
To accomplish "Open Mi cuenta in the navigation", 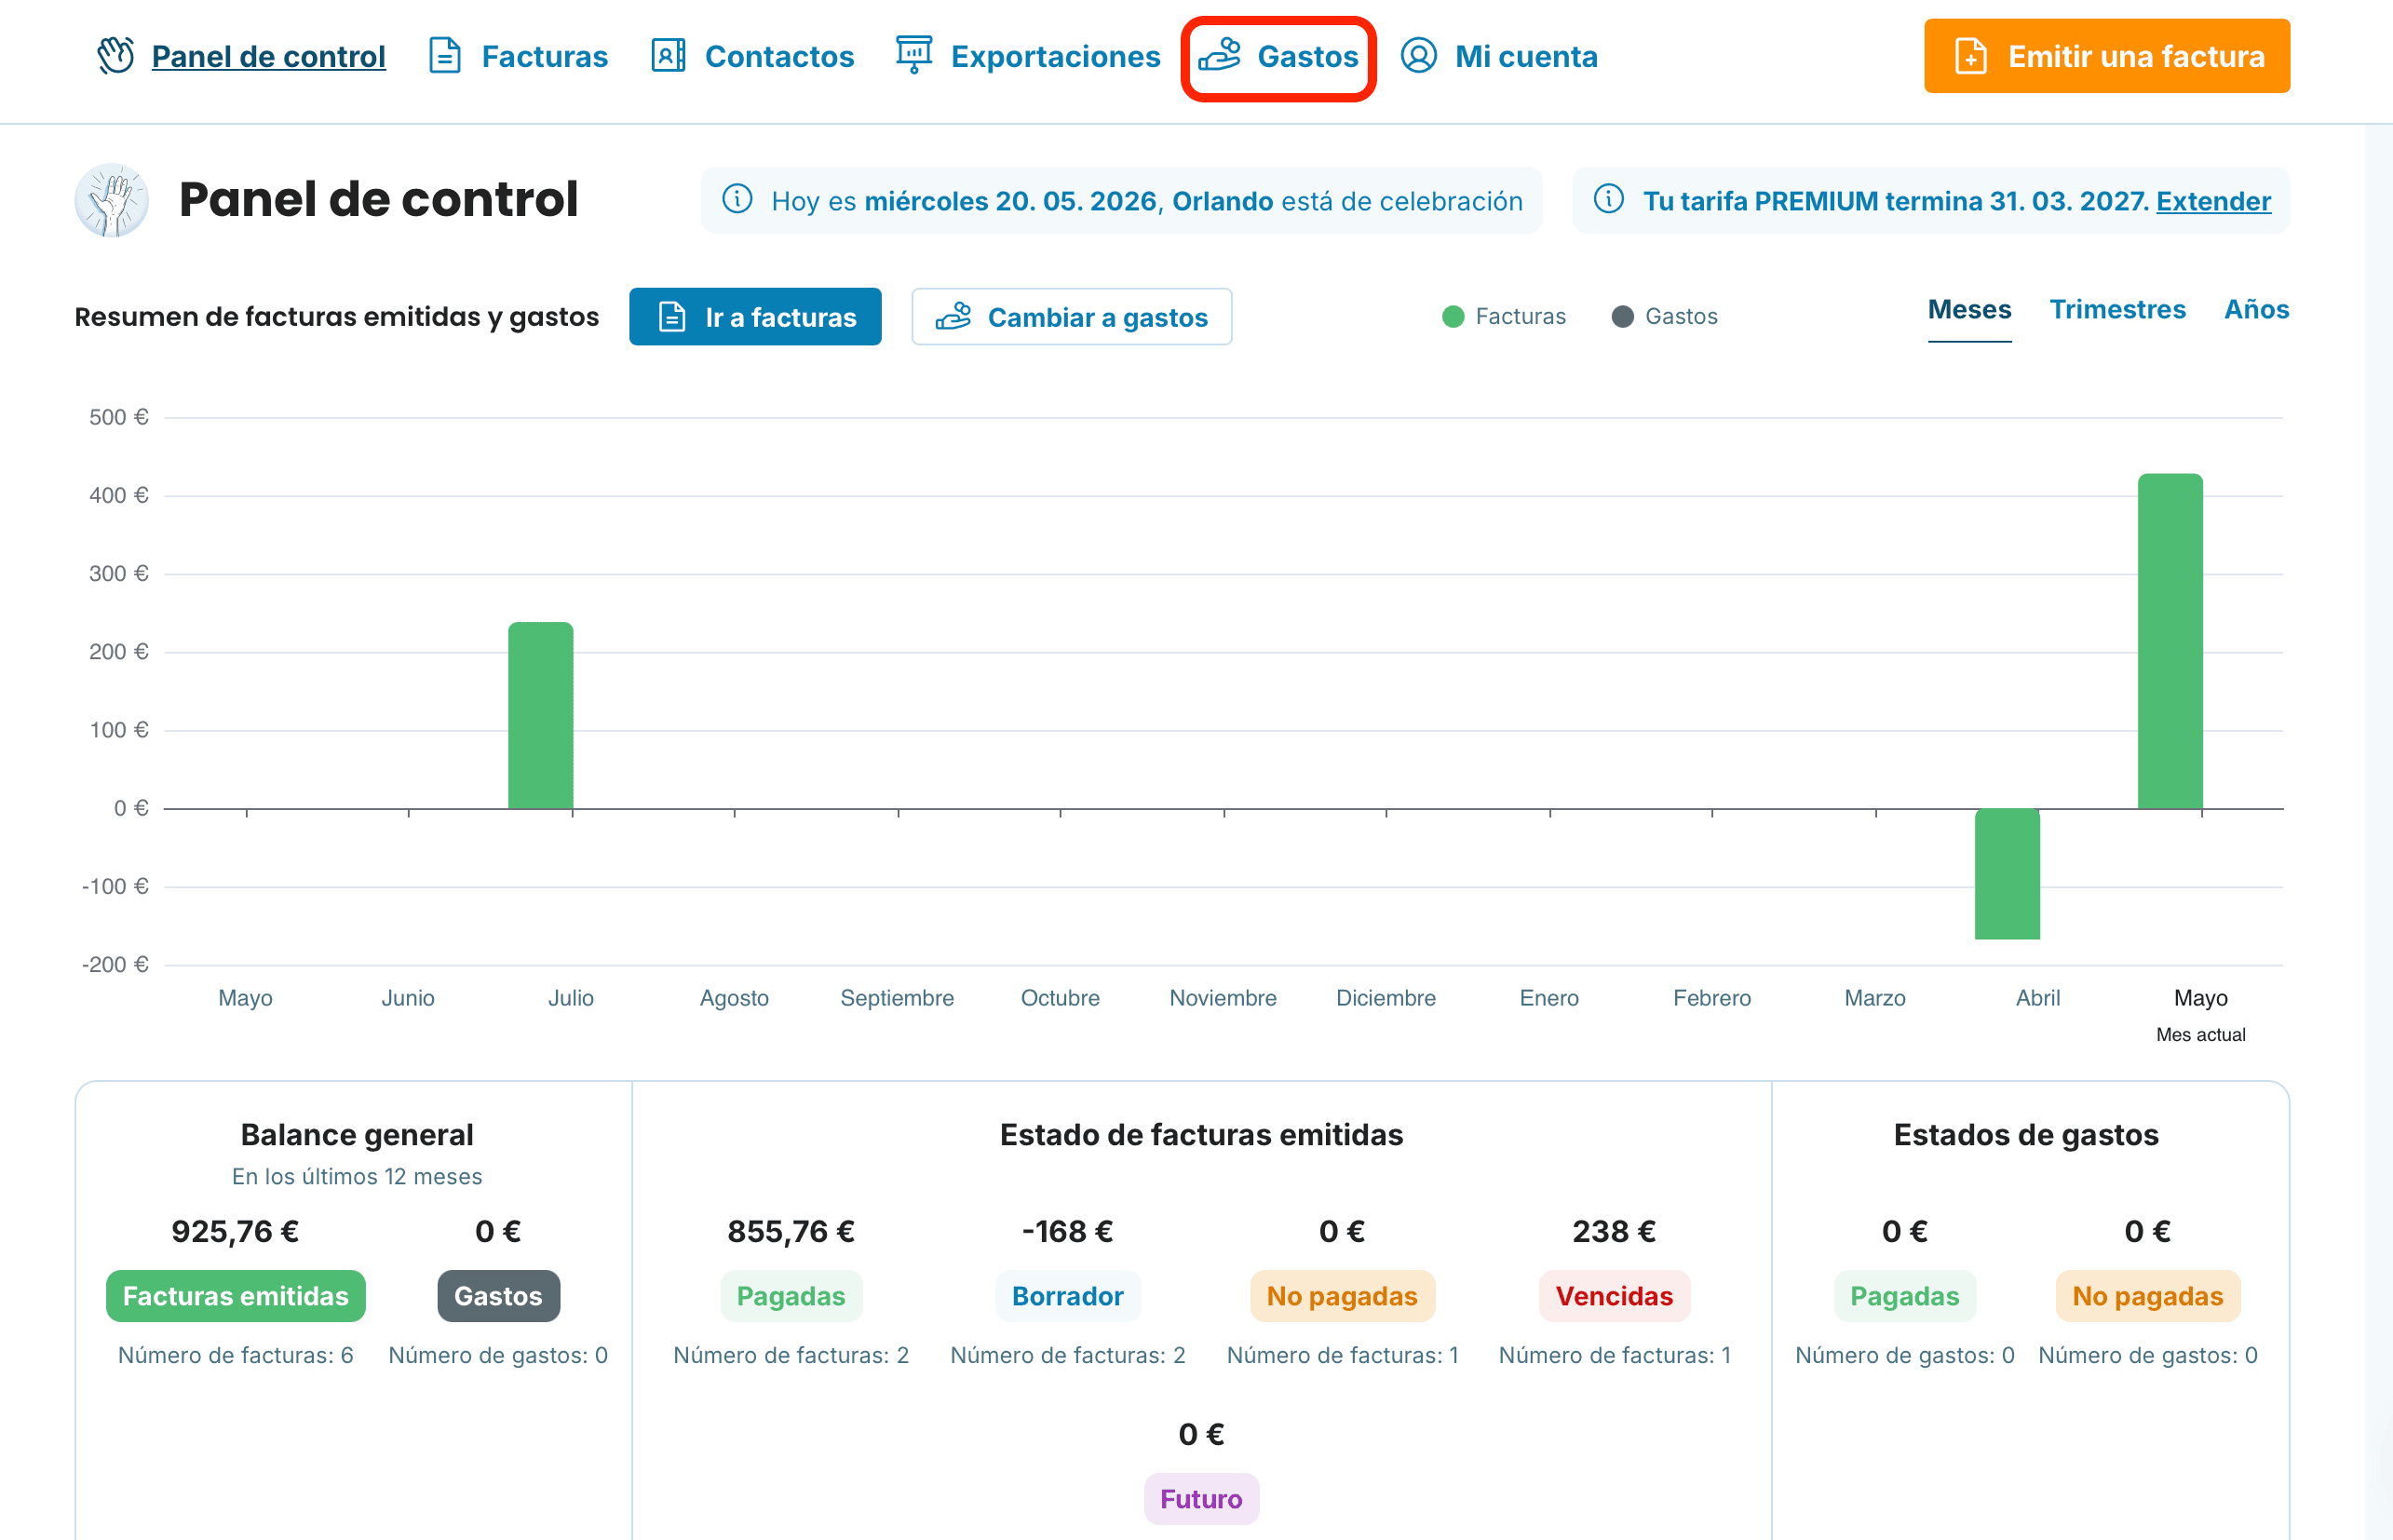I will pos(1526,56).
